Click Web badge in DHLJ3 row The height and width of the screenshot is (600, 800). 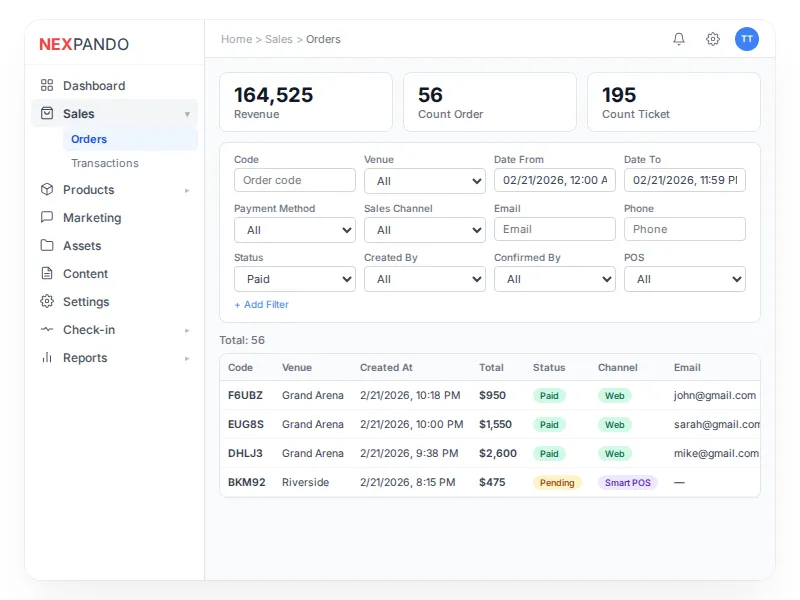614,454
